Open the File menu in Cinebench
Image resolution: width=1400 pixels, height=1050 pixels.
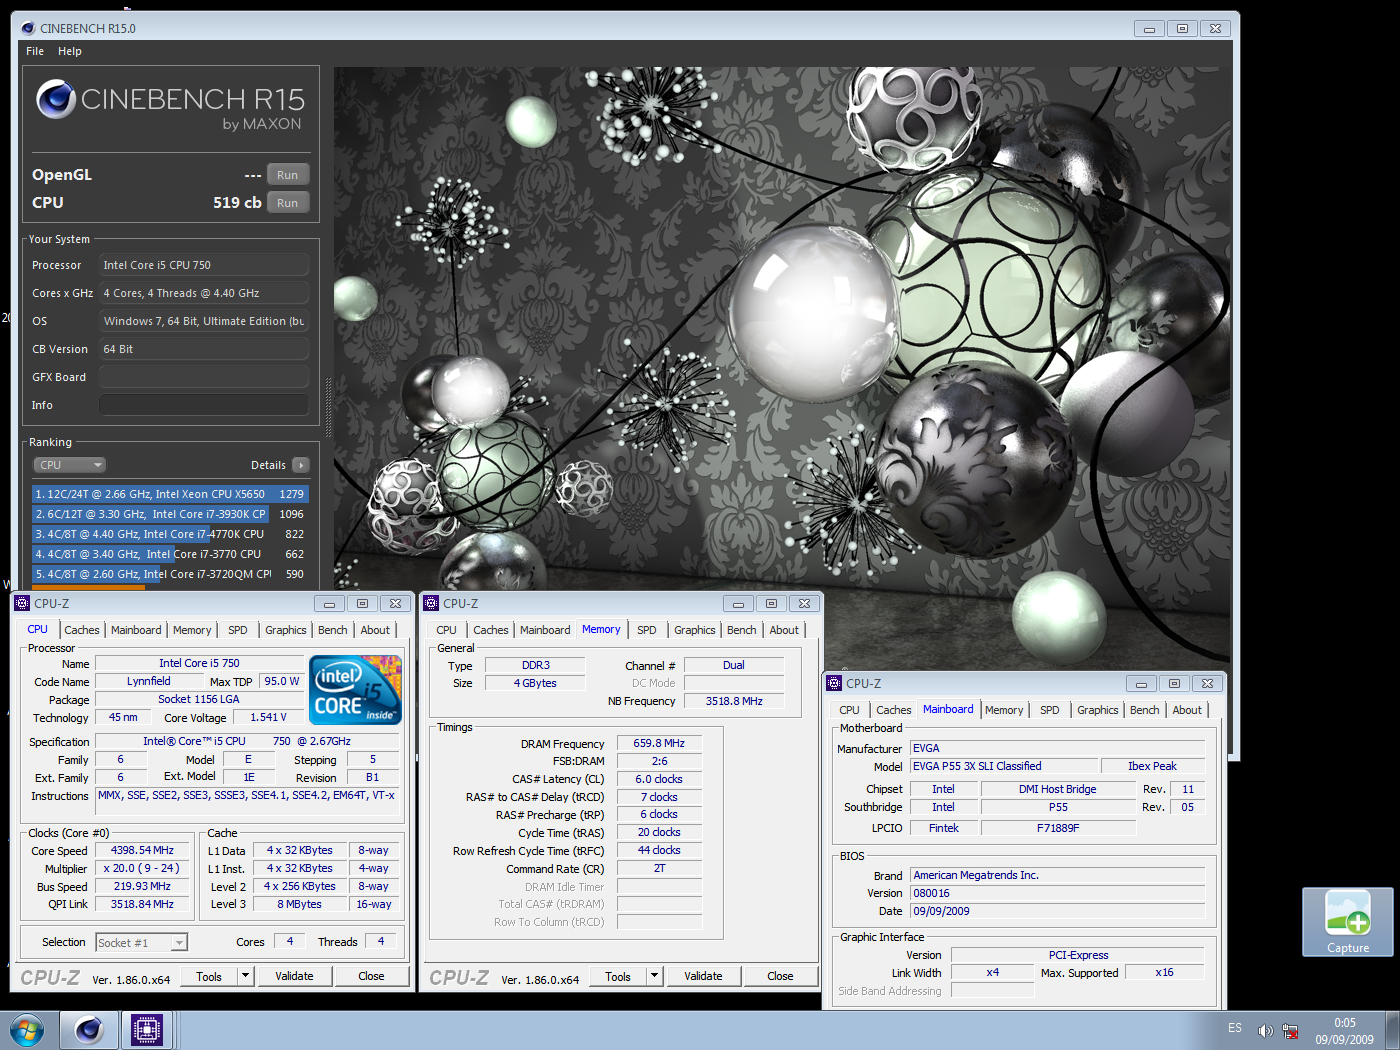(35, 51)
